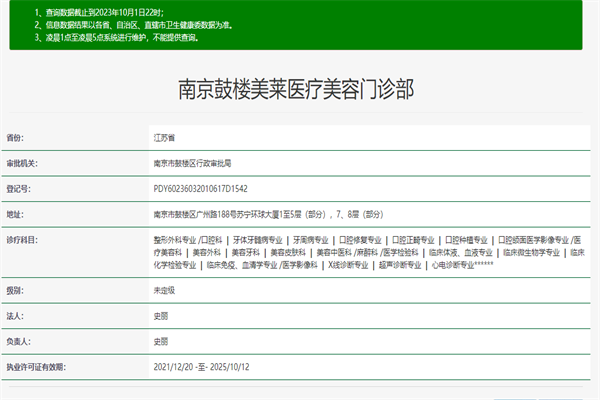Click the title 南京鼓楼美莱医疗美容门诊部
The image size is (600, 400).
coord(296,90)
